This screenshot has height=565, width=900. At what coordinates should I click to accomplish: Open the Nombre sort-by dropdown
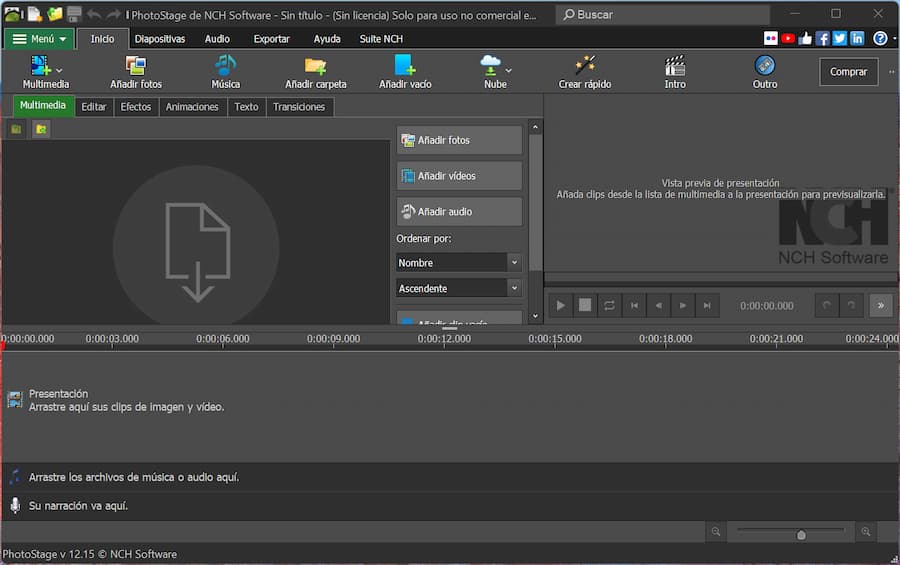click(459, 262)
